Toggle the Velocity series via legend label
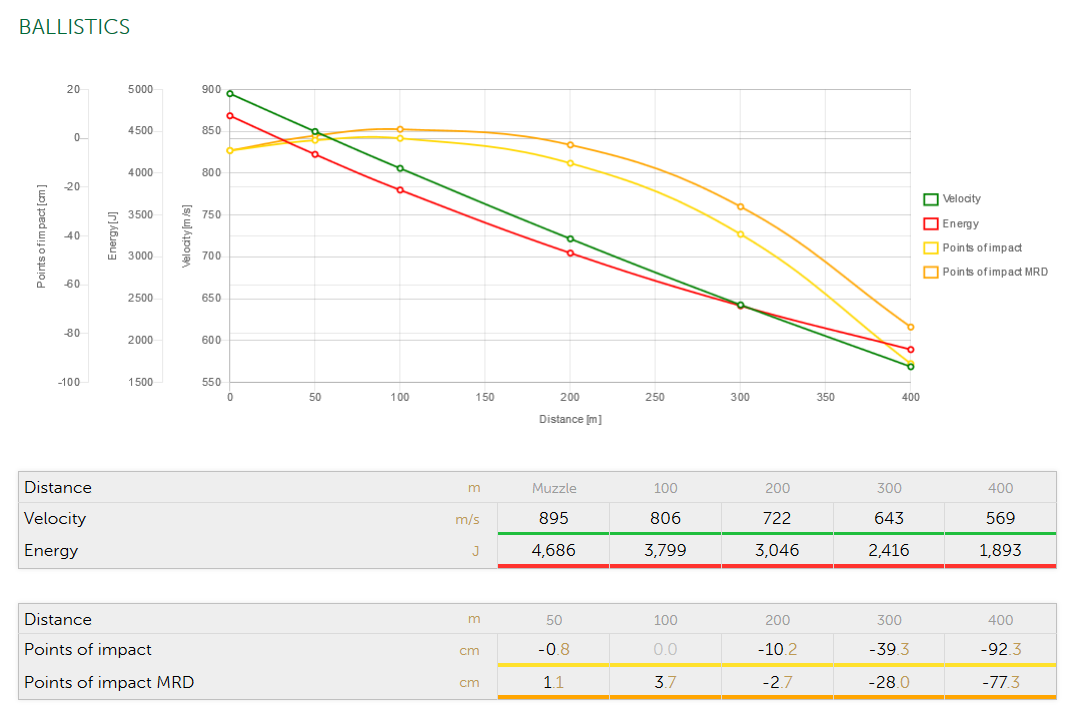The height and width of the screenshot is (719, 1082). point(962,199)
